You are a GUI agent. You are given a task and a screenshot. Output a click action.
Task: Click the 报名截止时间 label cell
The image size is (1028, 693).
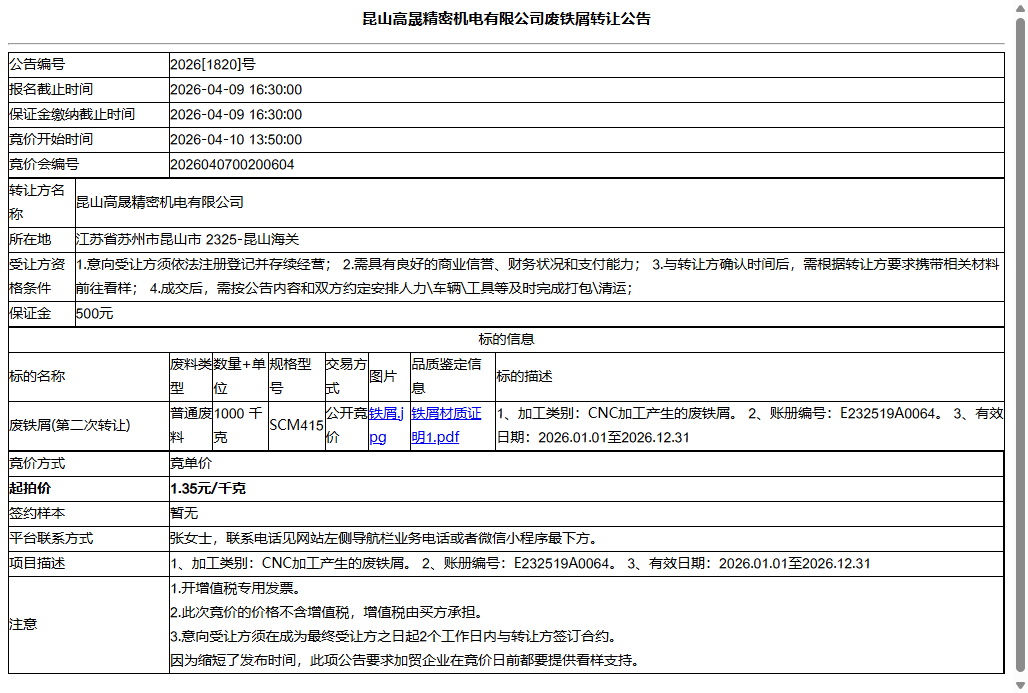(x=89, y=90)
